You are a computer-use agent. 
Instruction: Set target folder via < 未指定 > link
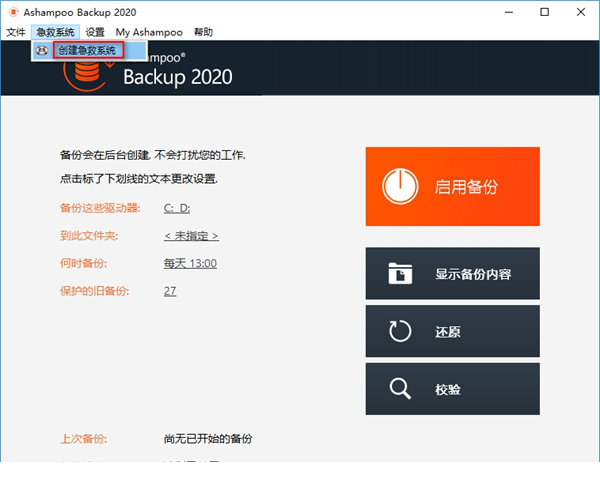191,236
